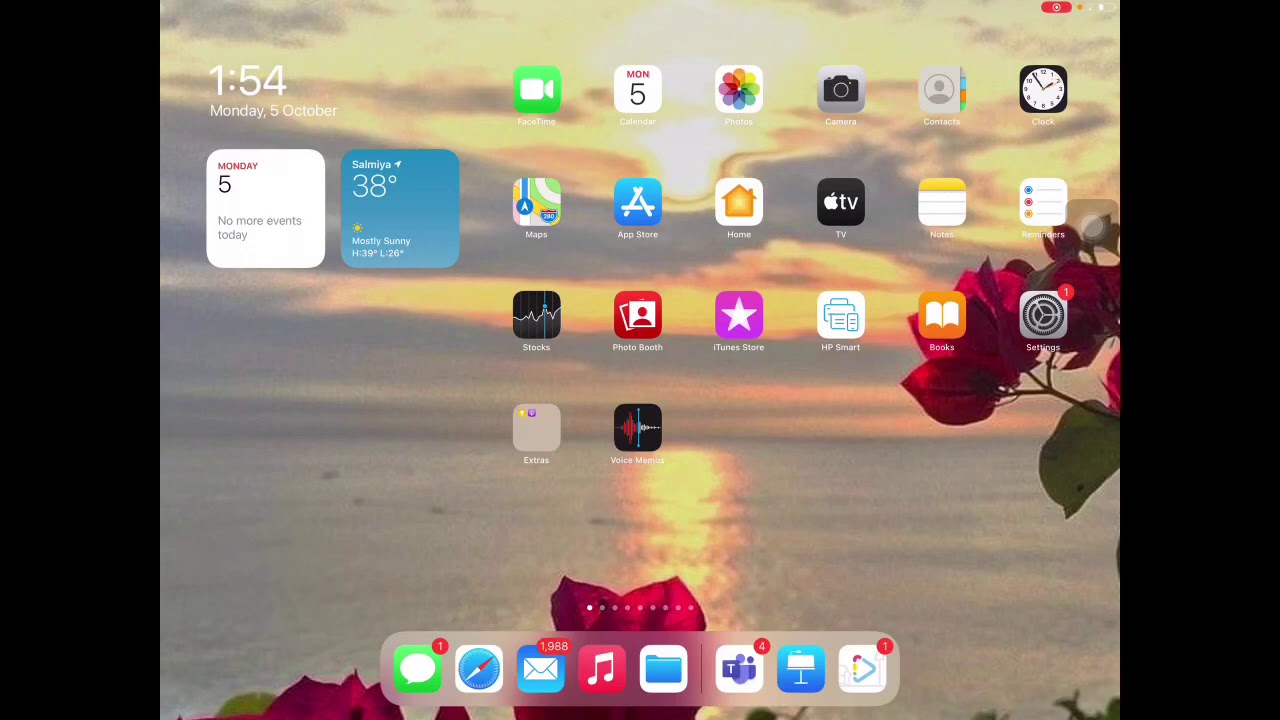The image size is (1280, 720).
Task: Launch the Clock app
Action: point(1043,90)
